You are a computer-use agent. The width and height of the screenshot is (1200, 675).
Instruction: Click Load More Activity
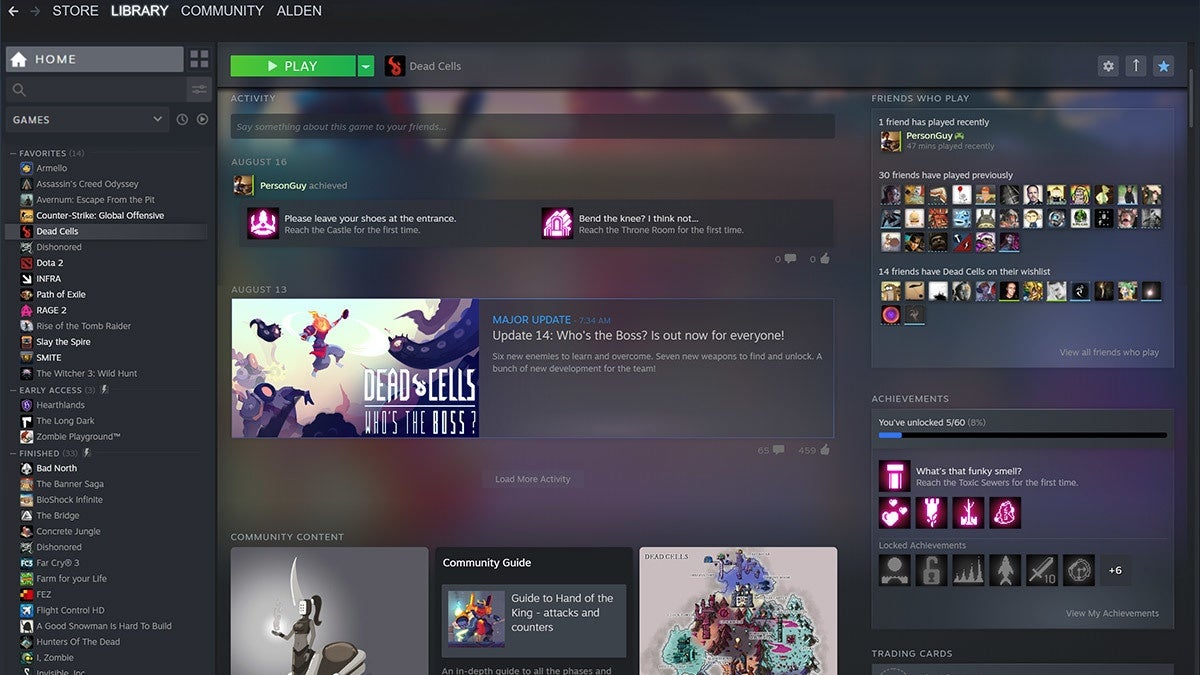pos(533,479)
